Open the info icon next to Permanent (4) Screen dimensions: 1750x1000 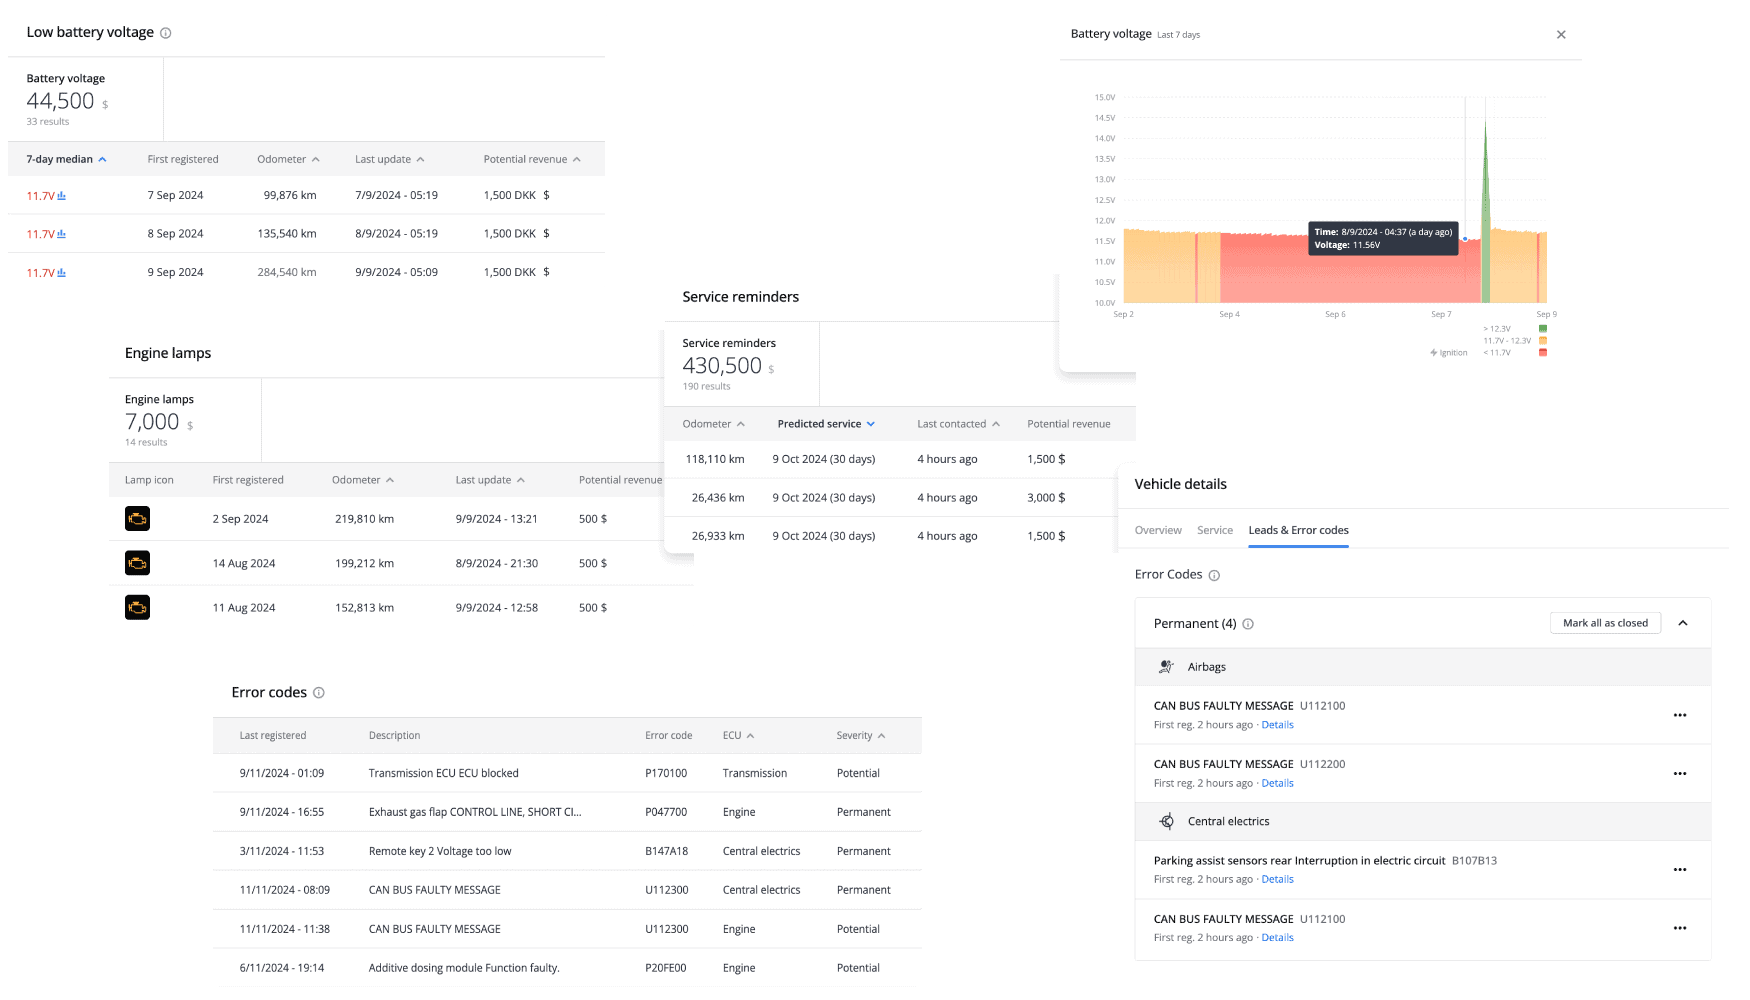pos(1248,624)
